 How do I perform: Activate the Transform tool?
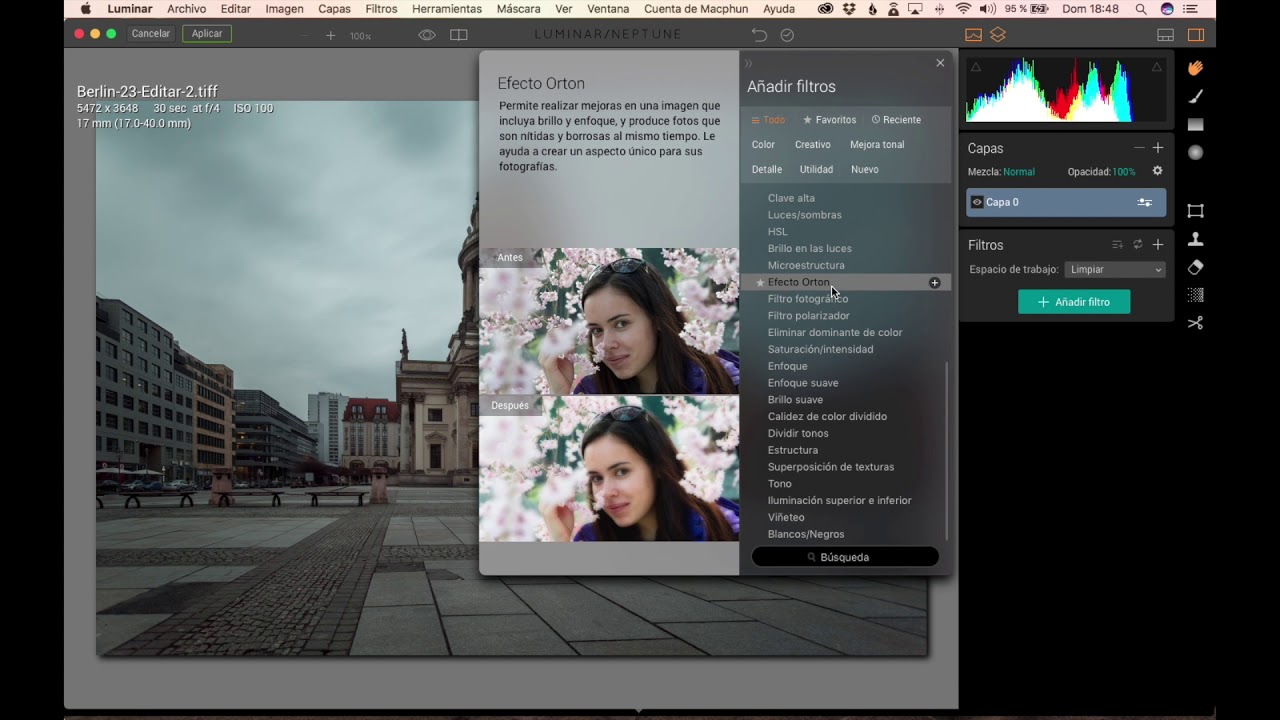[x=1195, y=211]
